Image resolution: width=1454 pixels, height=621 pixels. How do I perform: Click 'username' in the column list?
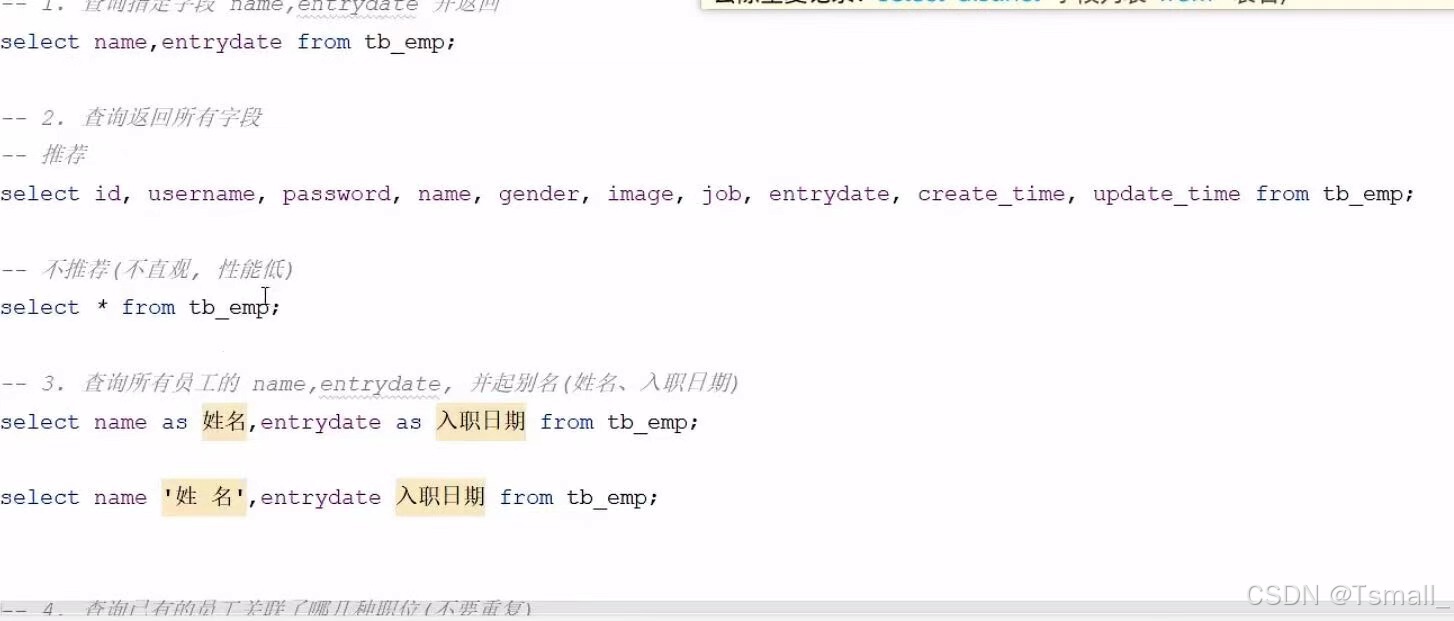click(x=201, y=194)
